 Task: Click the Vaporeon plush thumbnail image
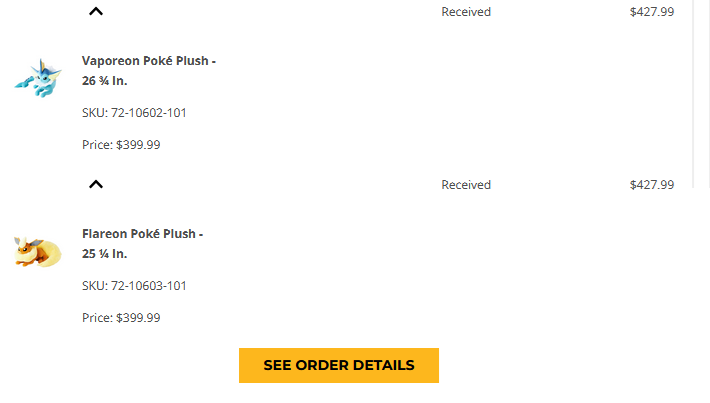point(39,78)
